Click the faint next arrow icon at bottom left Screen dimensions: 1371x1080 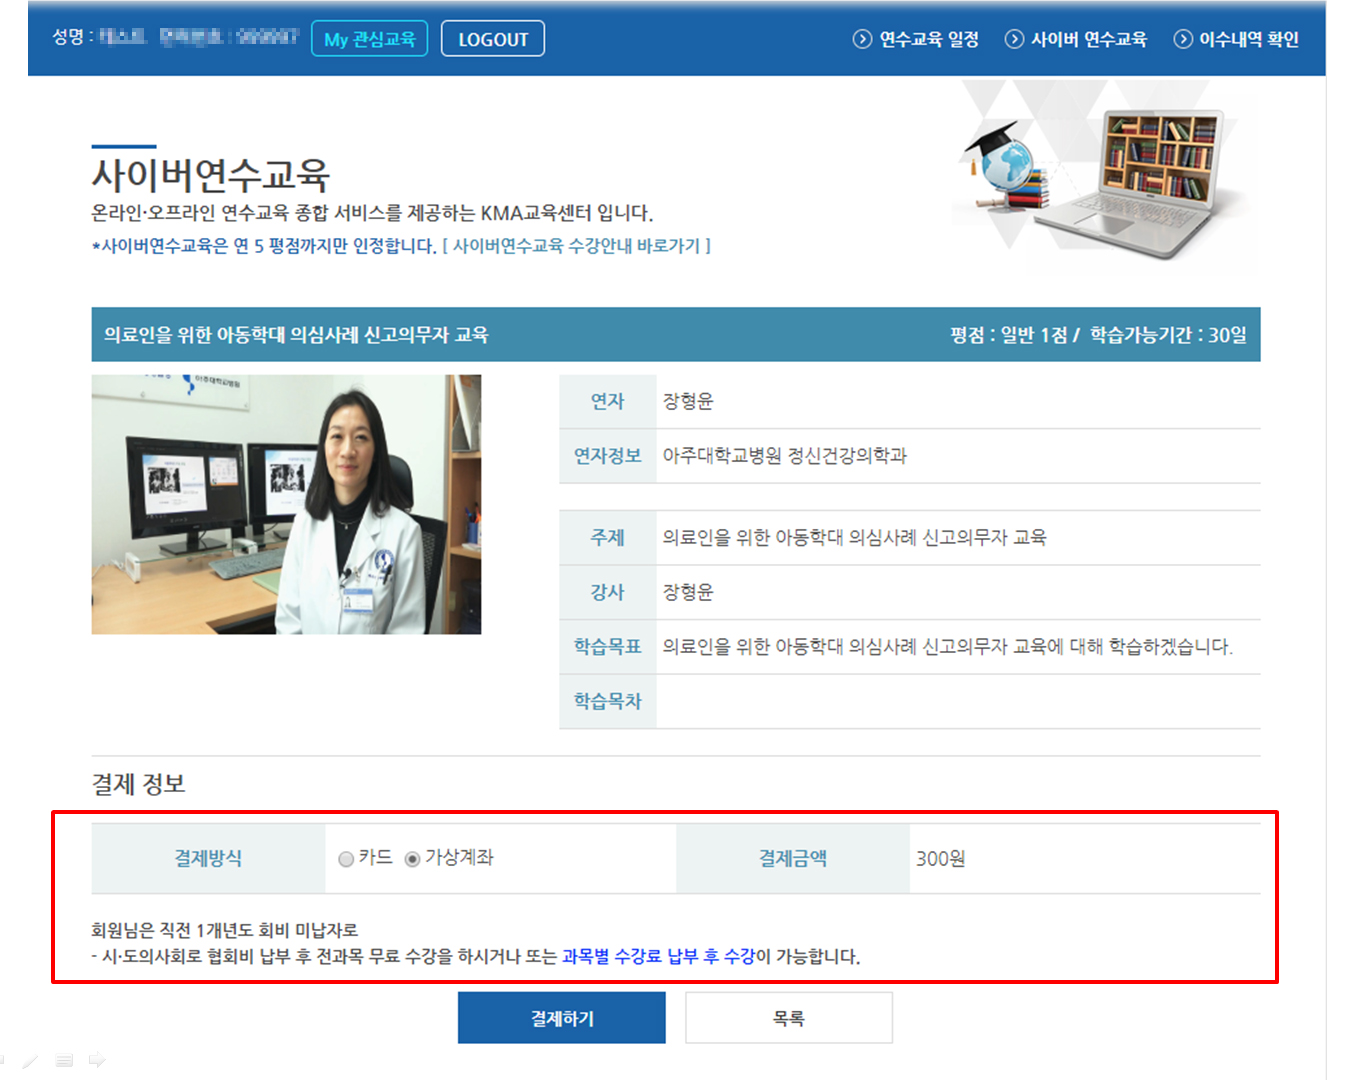click(x=97, y=1060)
